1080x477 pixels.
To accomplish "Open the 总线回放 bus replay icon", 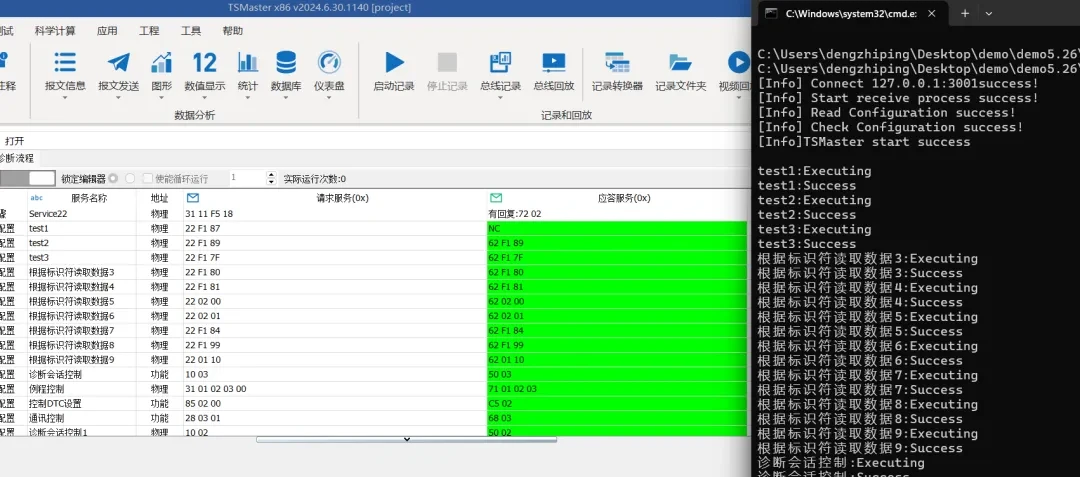I will [x=554, y=63].
